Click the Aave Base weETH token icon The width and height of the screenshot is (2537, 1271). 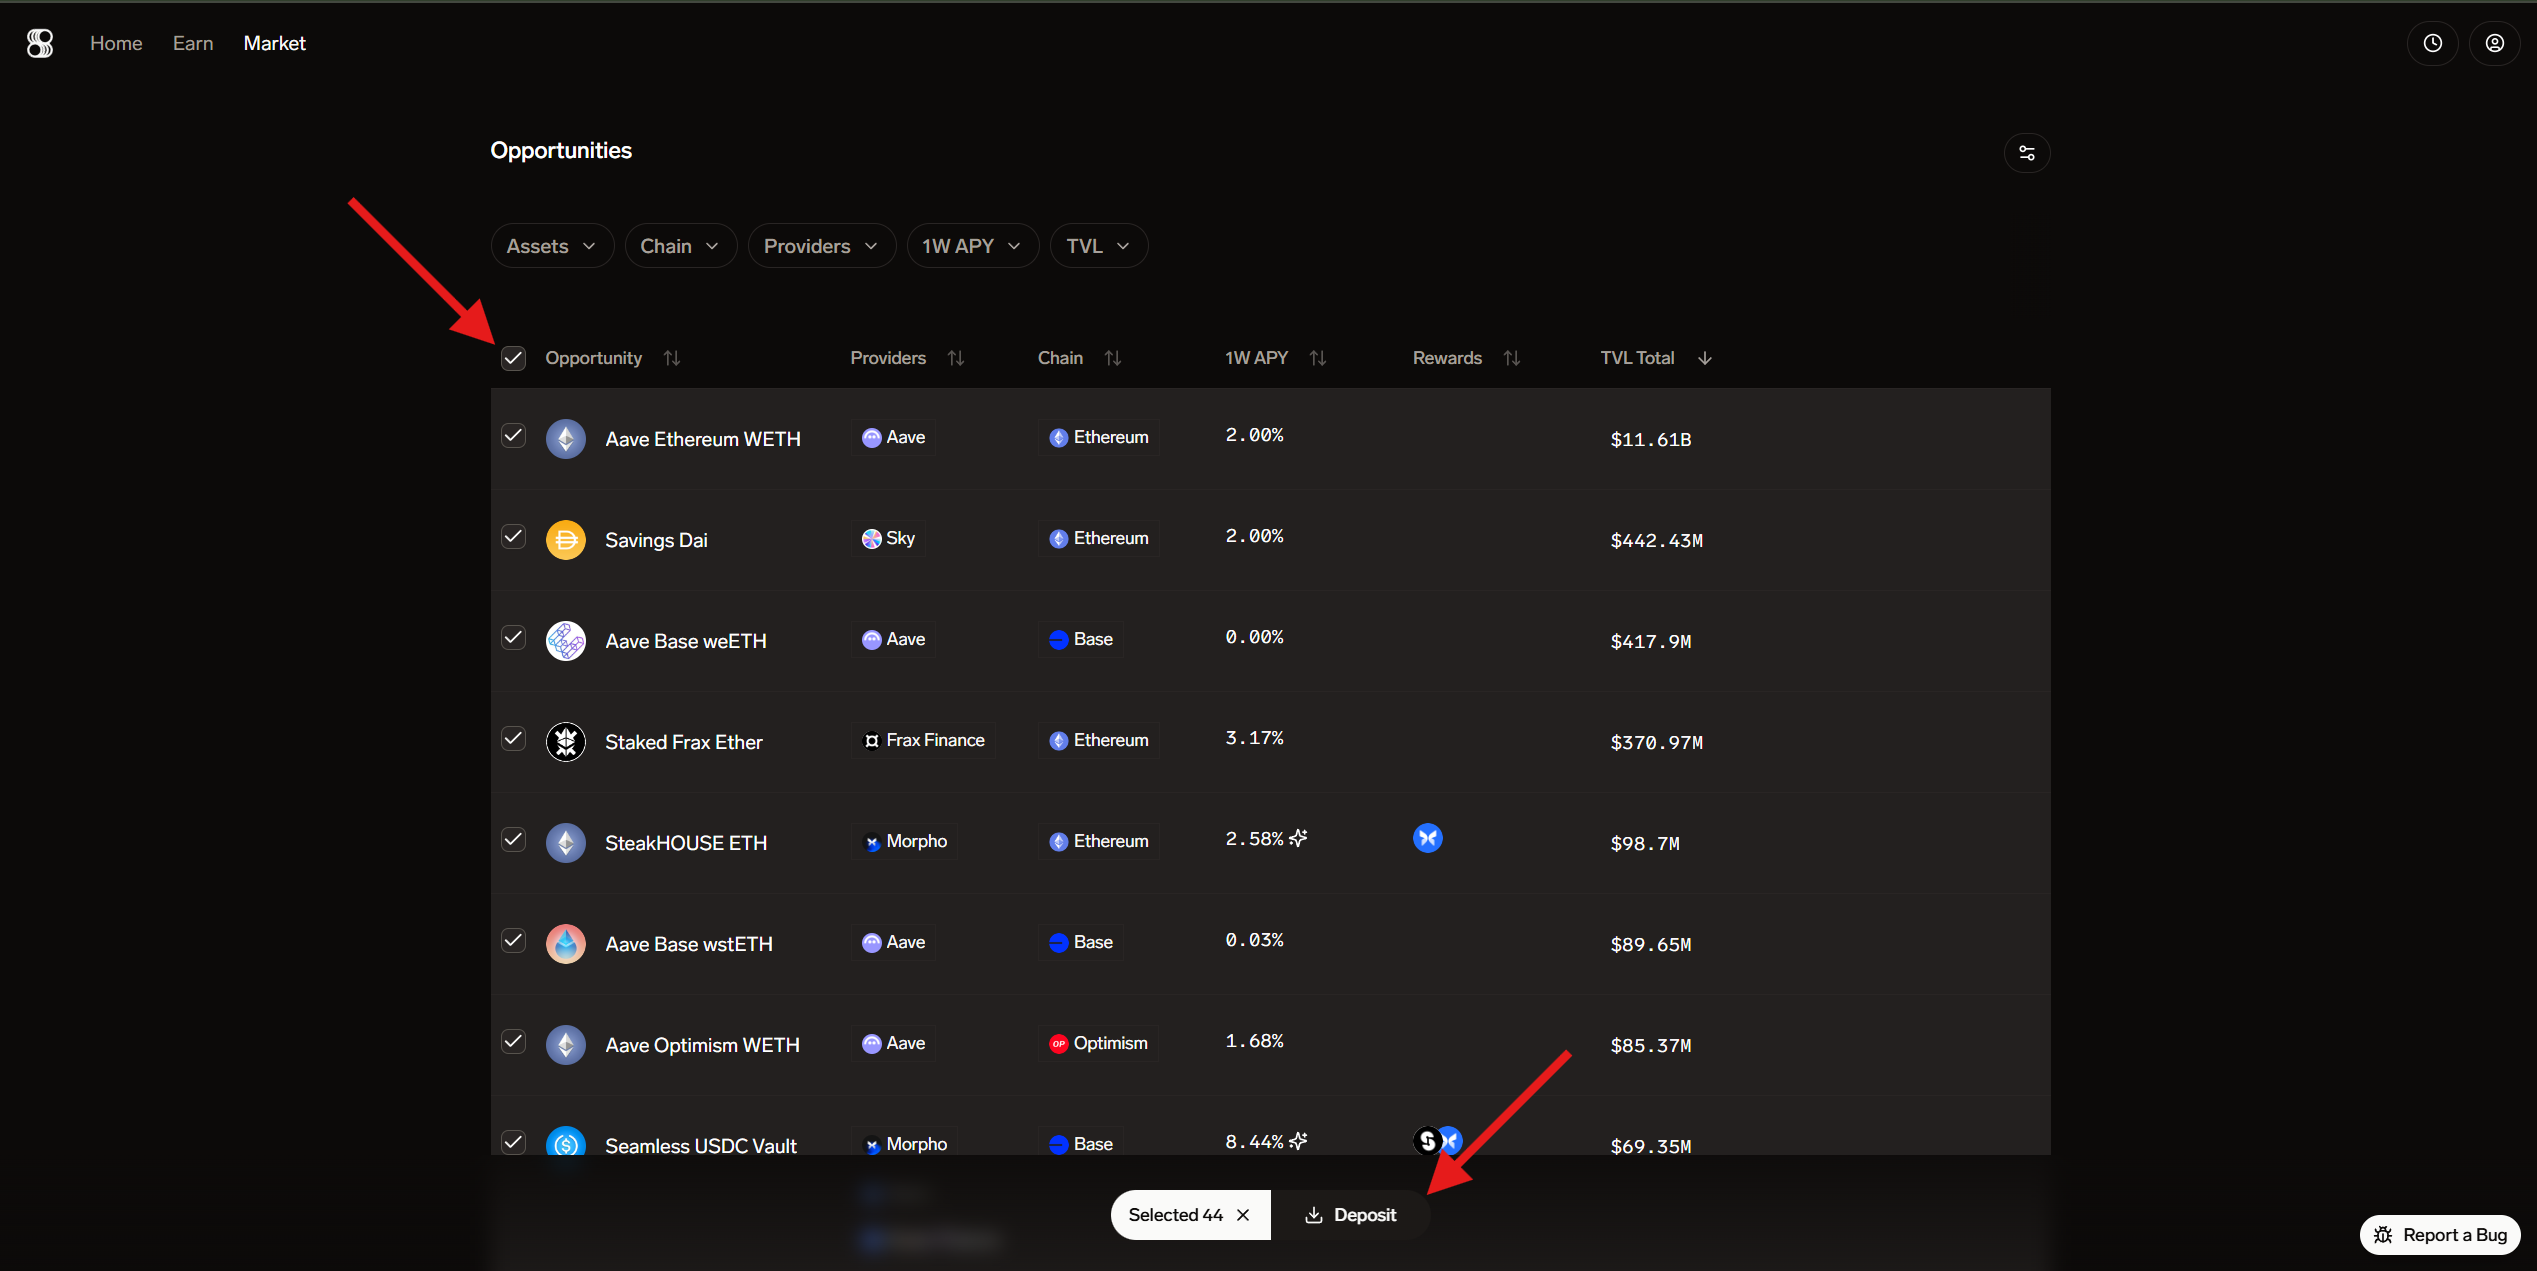[565, 641]
